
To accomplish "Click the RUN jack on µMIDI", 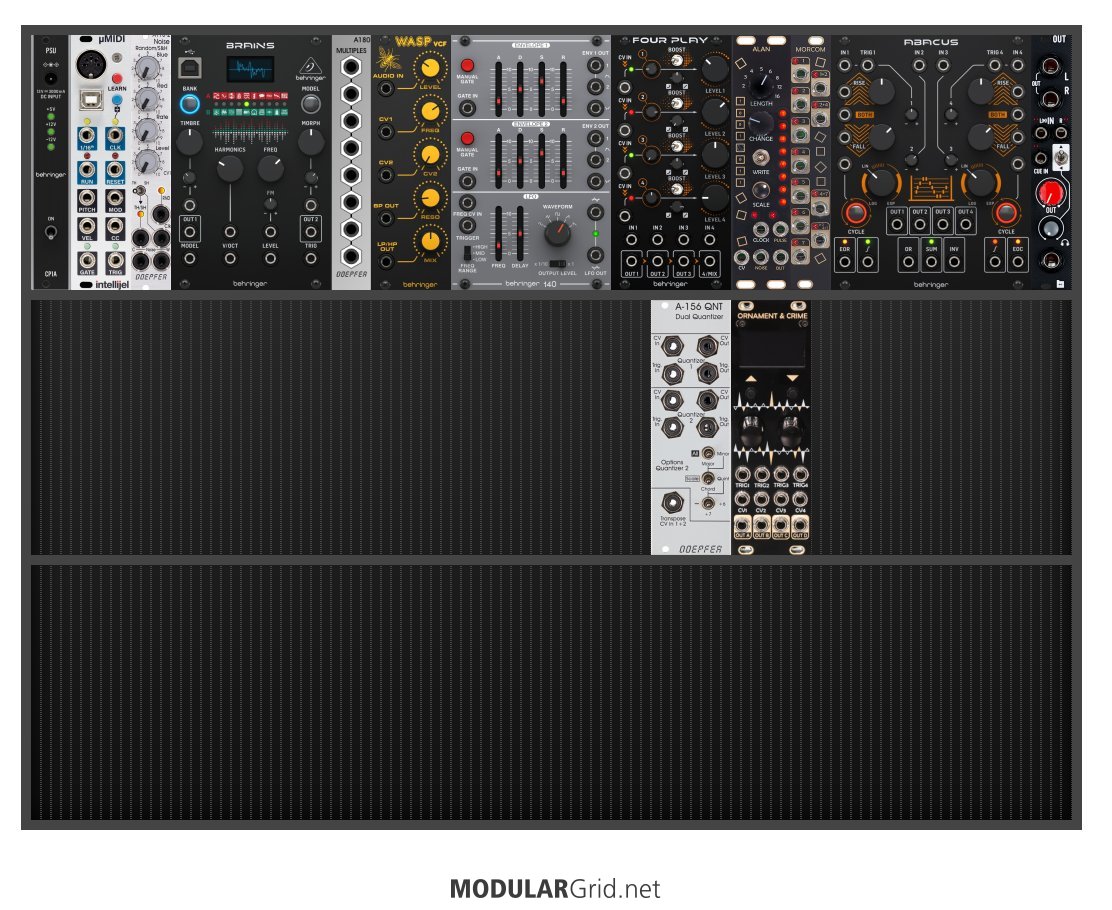I will [x=87, y=169].
